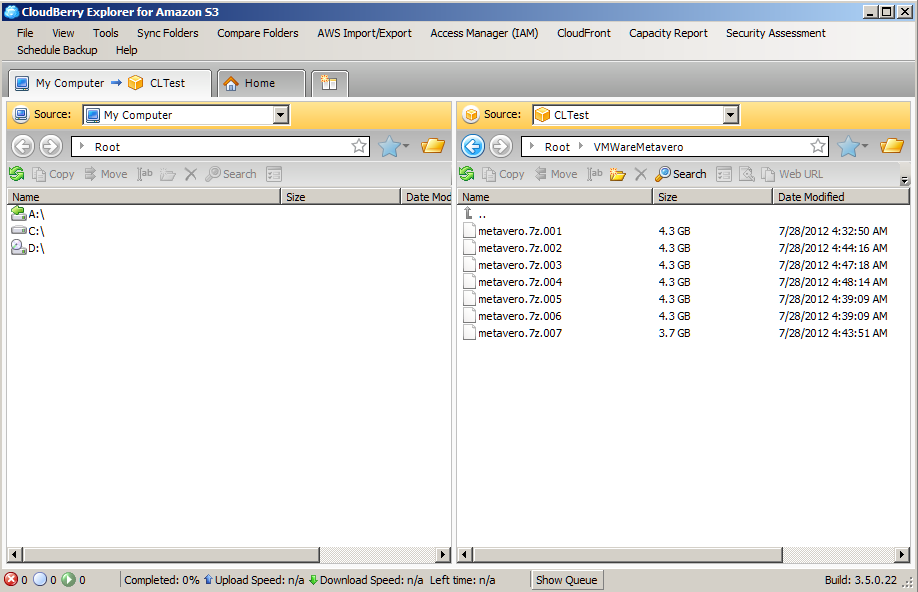The width and height of the screenshot is (918, 592).
Task: Open a new tab with the tab icon
Action: coord(330,84)
